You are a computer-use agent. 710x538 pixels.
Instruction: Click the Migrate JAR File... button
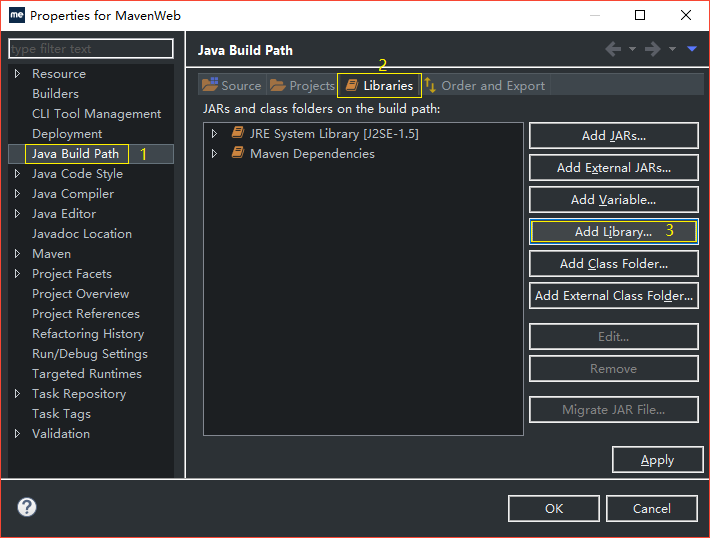614,409
